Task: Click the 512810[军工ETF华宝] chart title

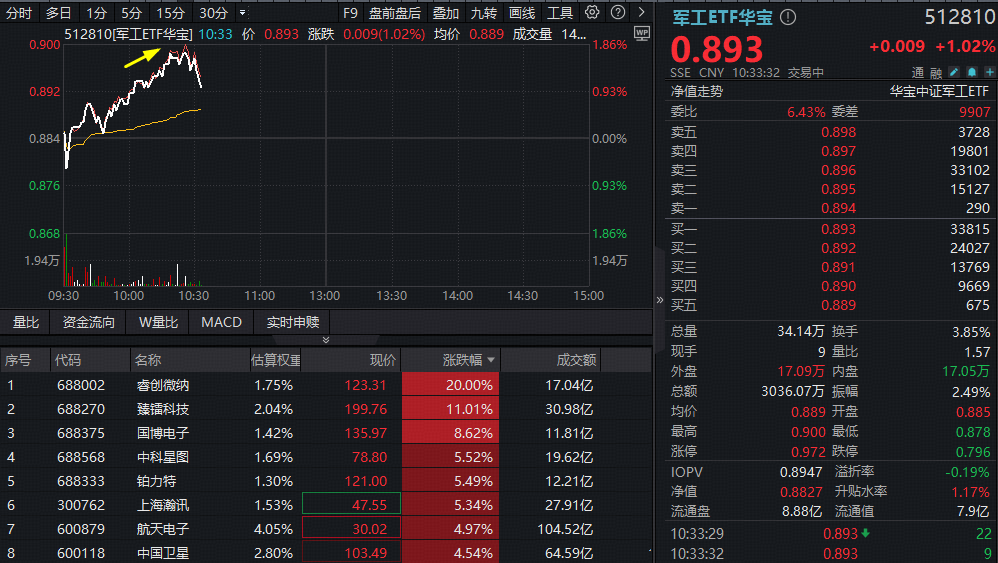Action: coord(129,34)
